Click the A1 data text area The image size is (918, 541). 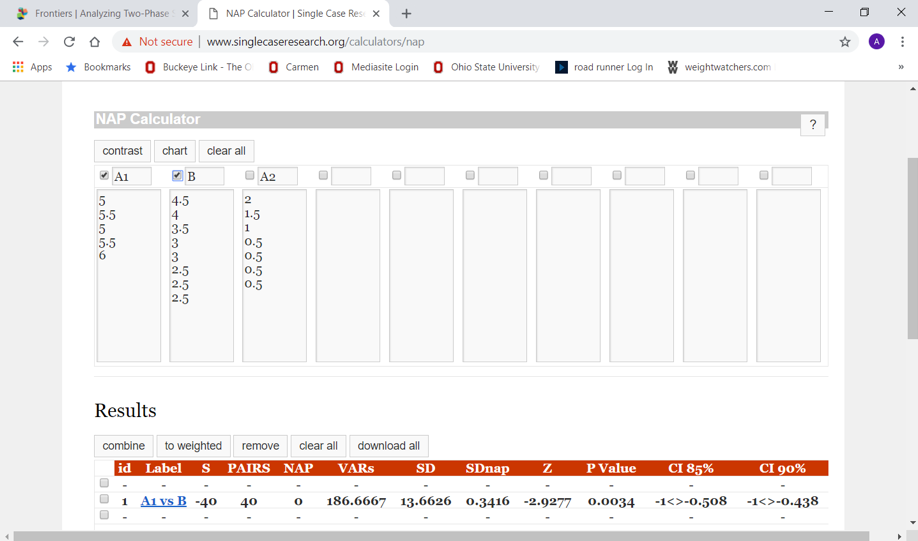pyautogui.click(x=129, y=275)
